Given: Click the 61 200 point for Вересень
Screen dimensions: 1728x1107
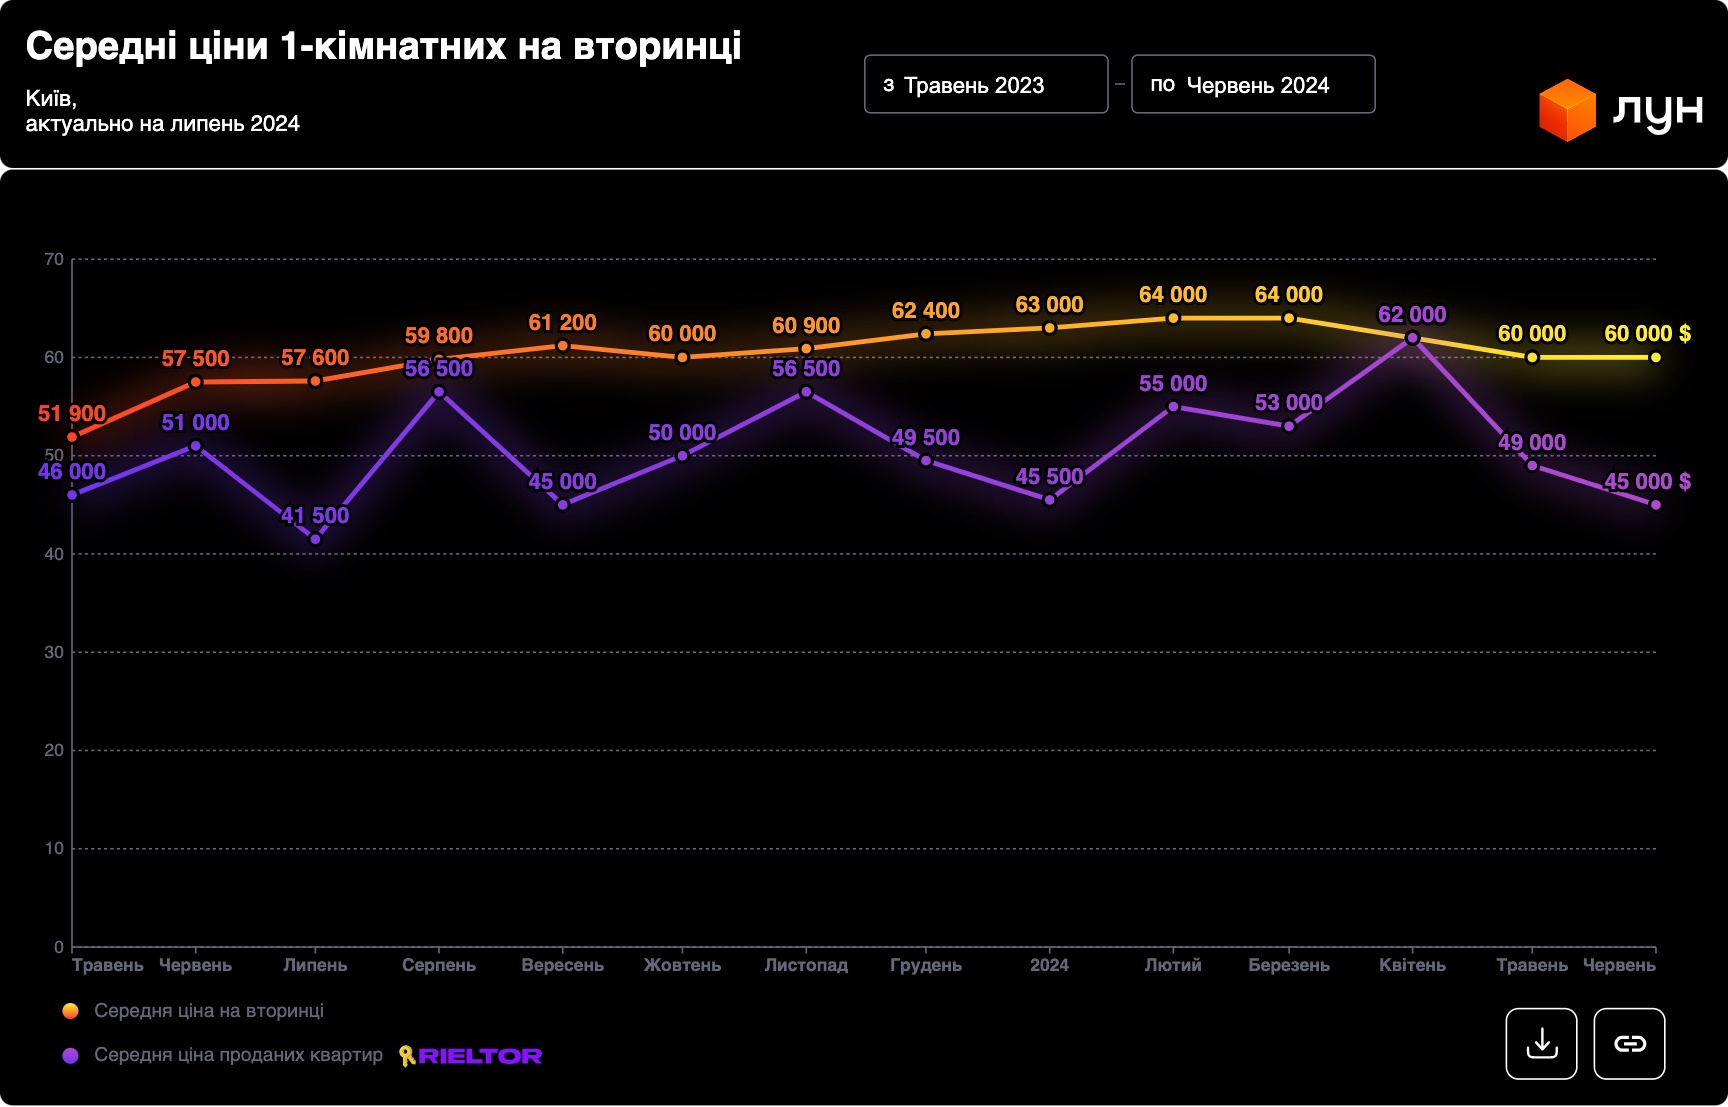Looking at the screenshot, I should [562, 346].
